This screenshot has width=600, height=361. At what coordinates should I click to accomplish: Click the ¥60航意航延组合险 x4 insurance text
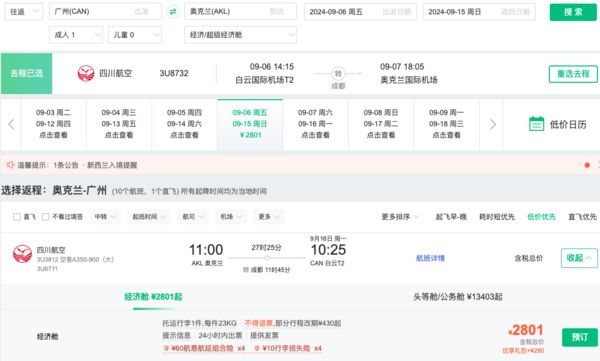point(208,348)
